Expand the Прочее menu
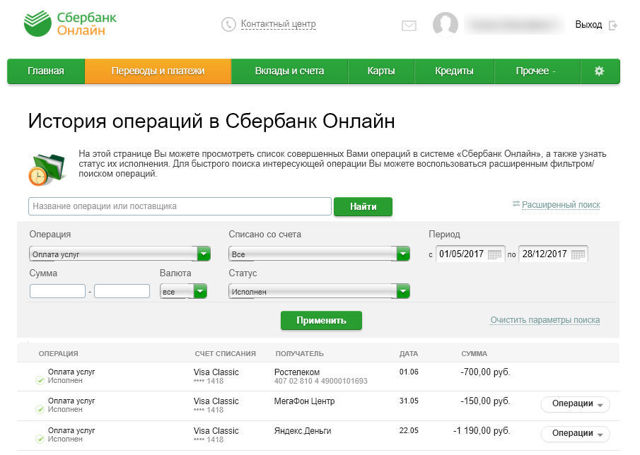This screenshot has width=640, height=455. click(x=536, y=71)
